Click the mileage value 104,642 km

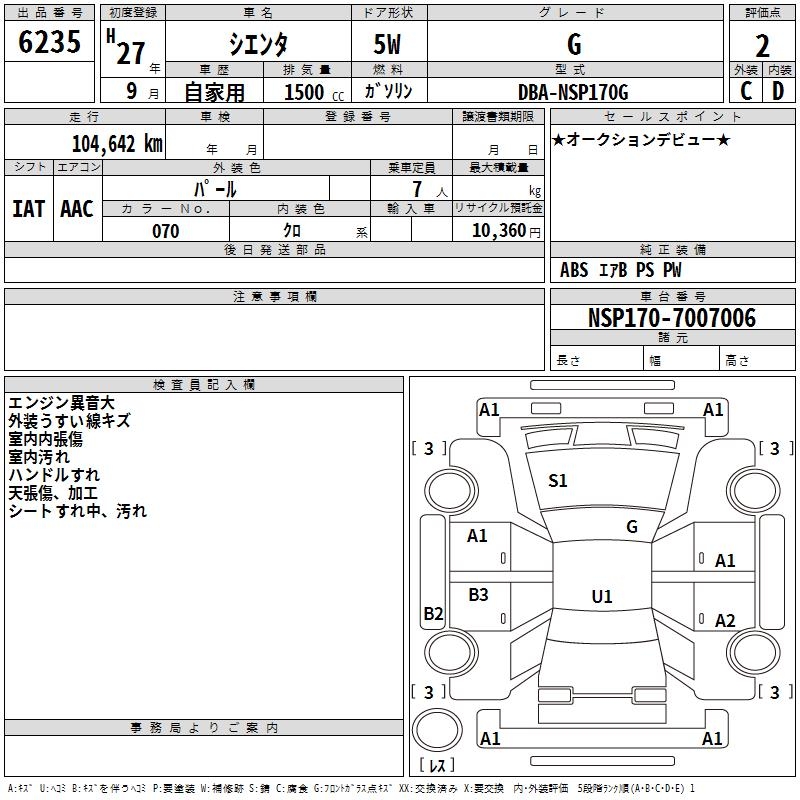[x=117, y=144]
